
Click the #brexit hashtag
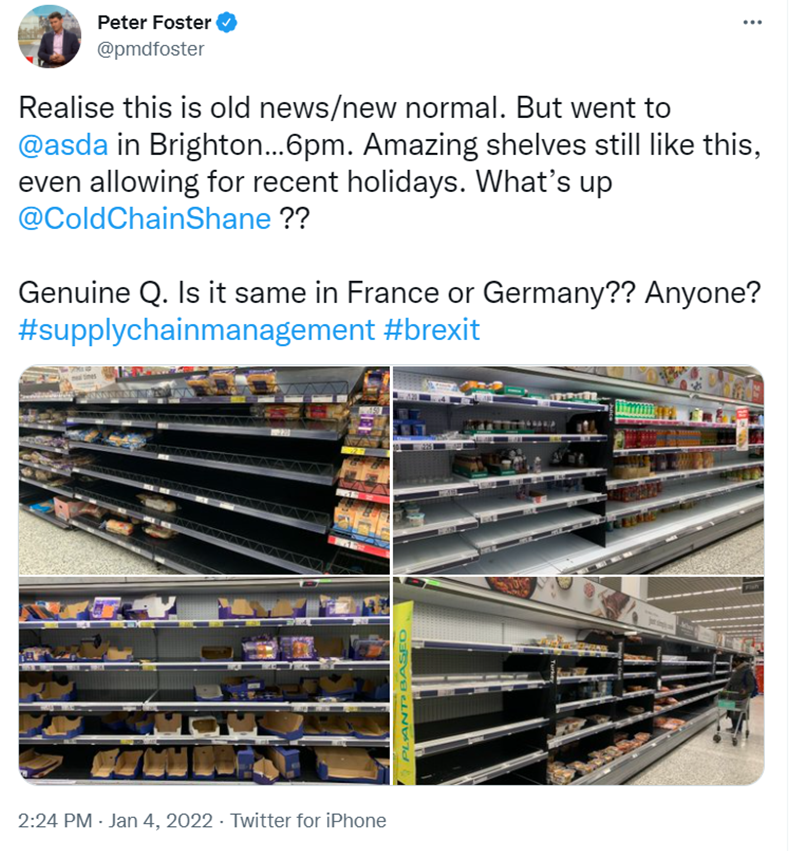pyautogui.click(x=432, y=330)
